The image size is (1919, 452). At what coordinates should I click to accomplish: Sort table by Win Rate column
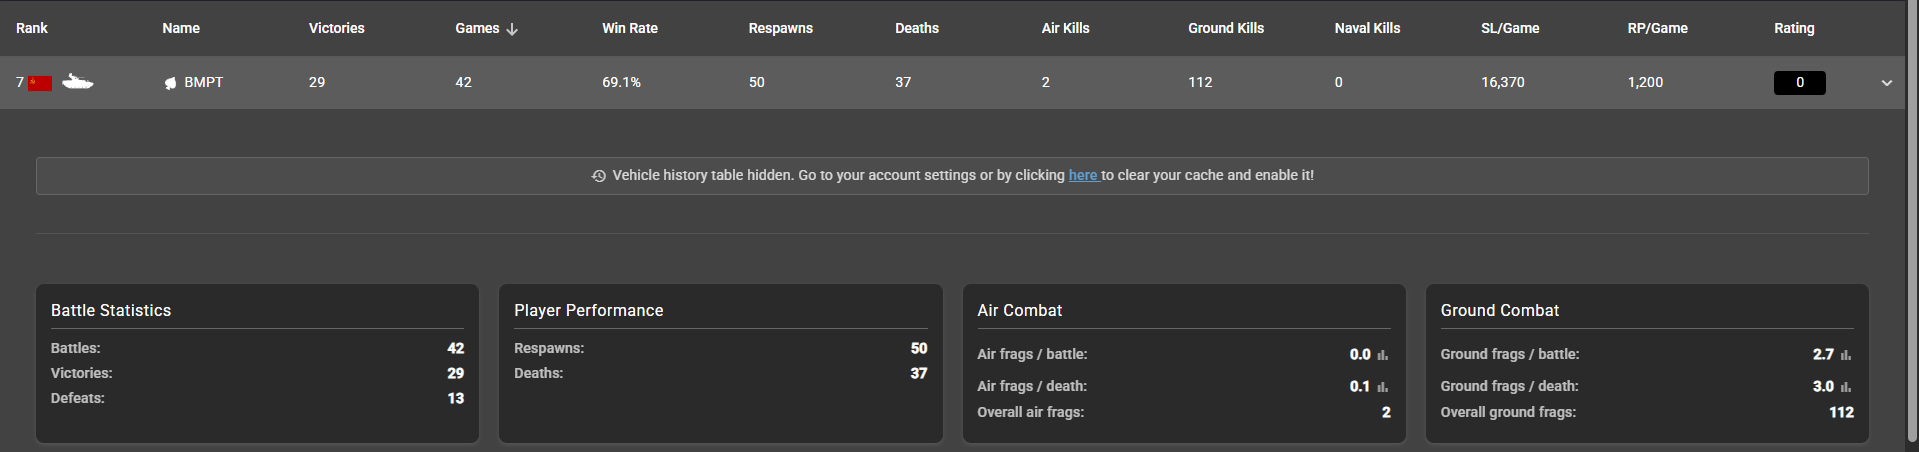(x=629, y=28)
